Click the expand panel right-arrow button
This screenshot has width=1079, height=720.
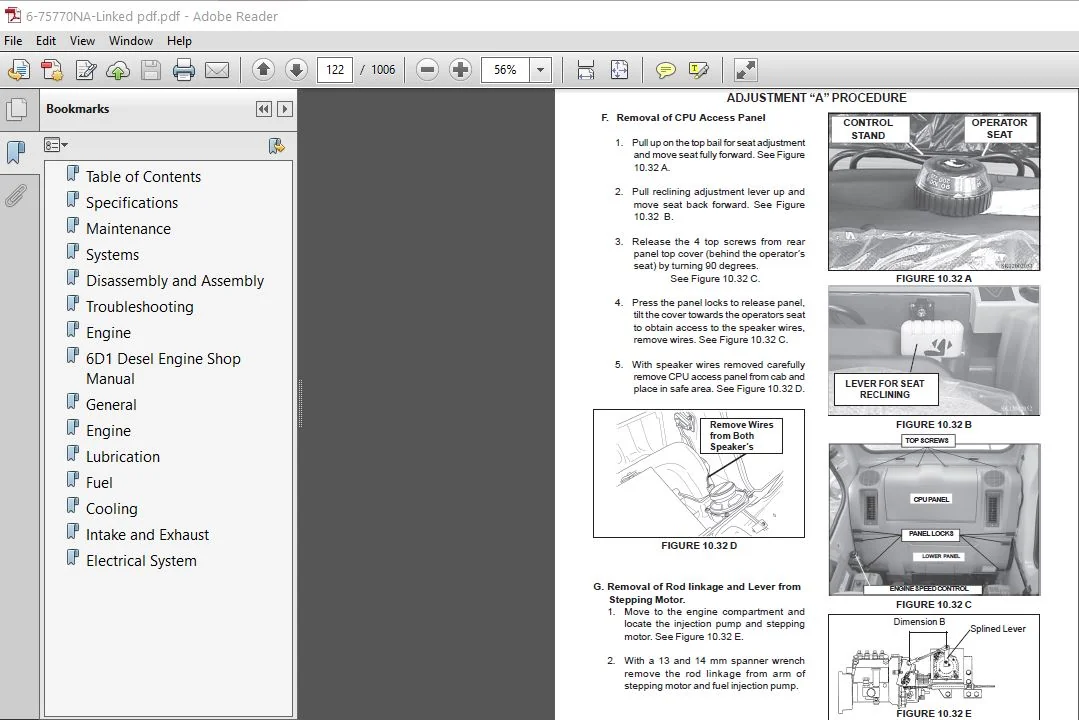tap(284, 109)
